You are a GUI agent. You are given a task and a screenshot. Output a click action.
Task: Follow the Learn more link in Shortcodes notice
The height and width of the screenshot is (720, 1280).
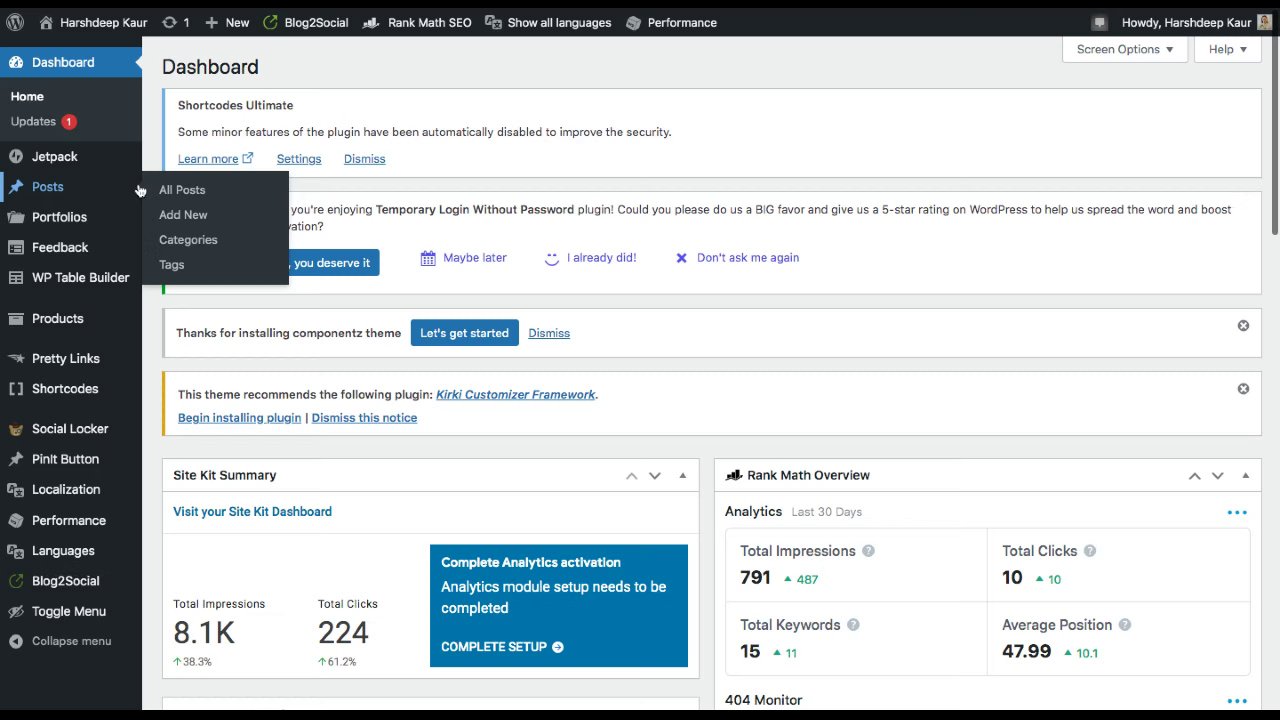coord(215,159)
